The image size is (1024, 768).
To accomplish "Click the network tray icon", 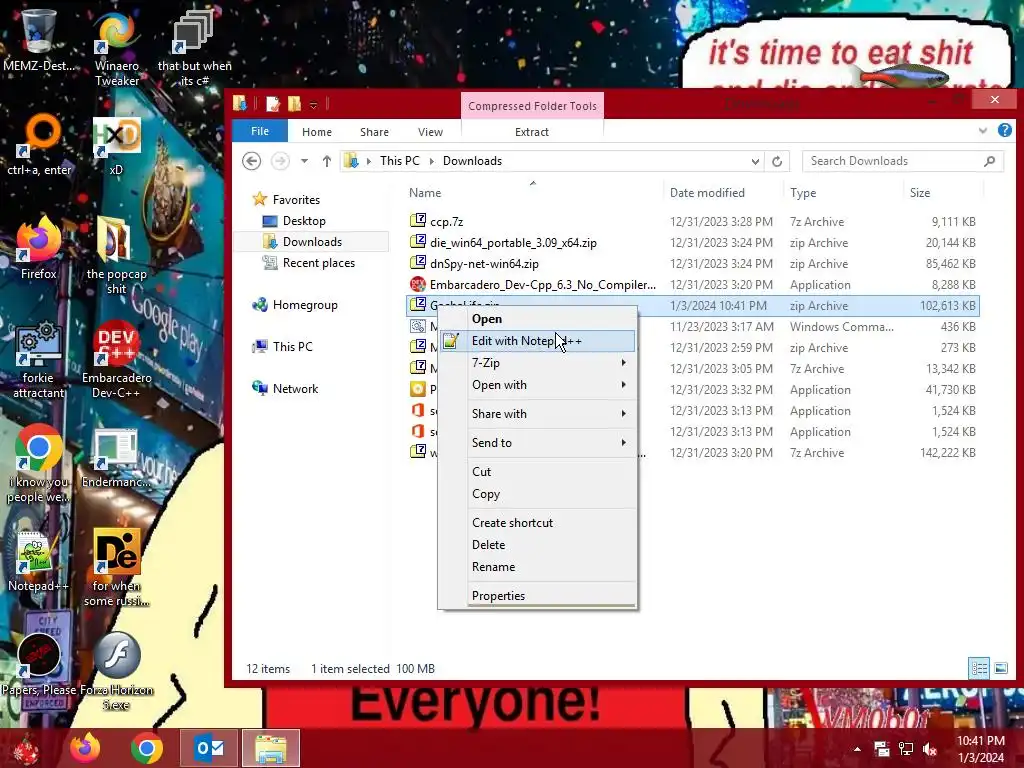I will 906,749.
